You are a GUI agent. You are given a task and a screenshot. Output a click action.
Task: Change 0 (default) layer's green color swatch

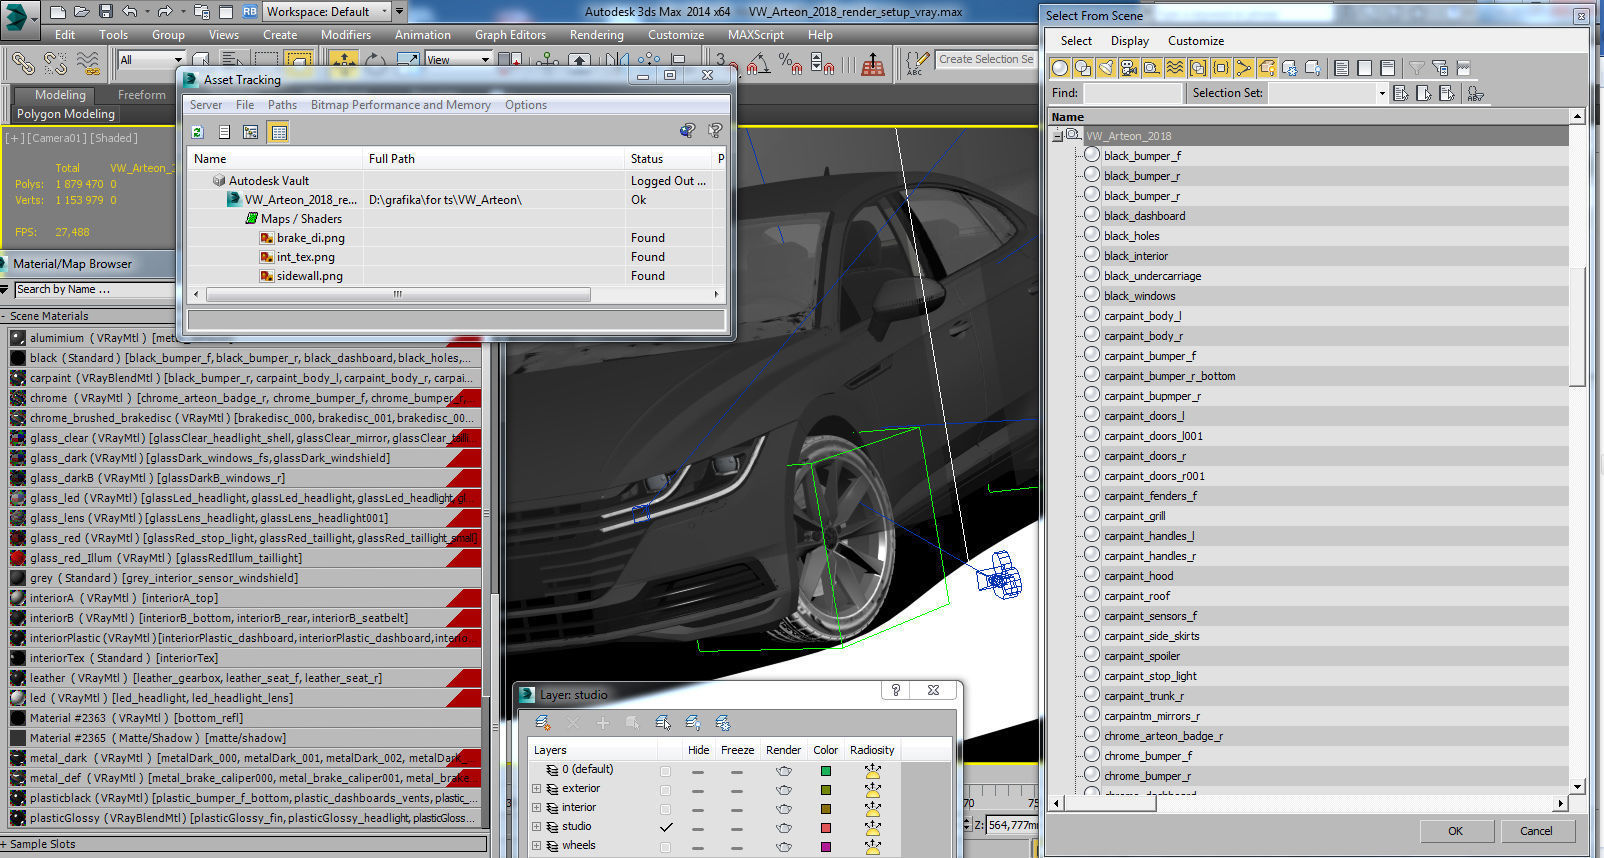point(825,771)
